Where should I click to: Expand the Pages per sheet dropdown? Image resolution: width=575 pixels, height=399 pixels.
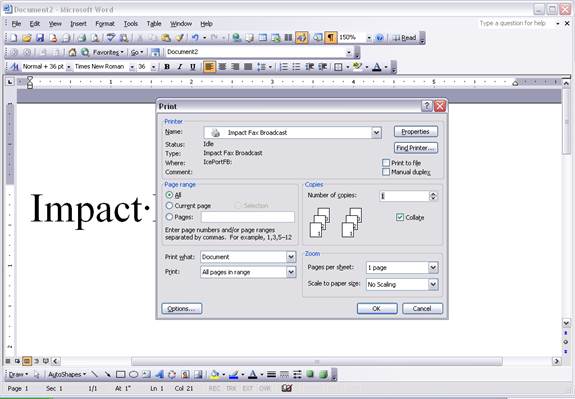point(433,267)
